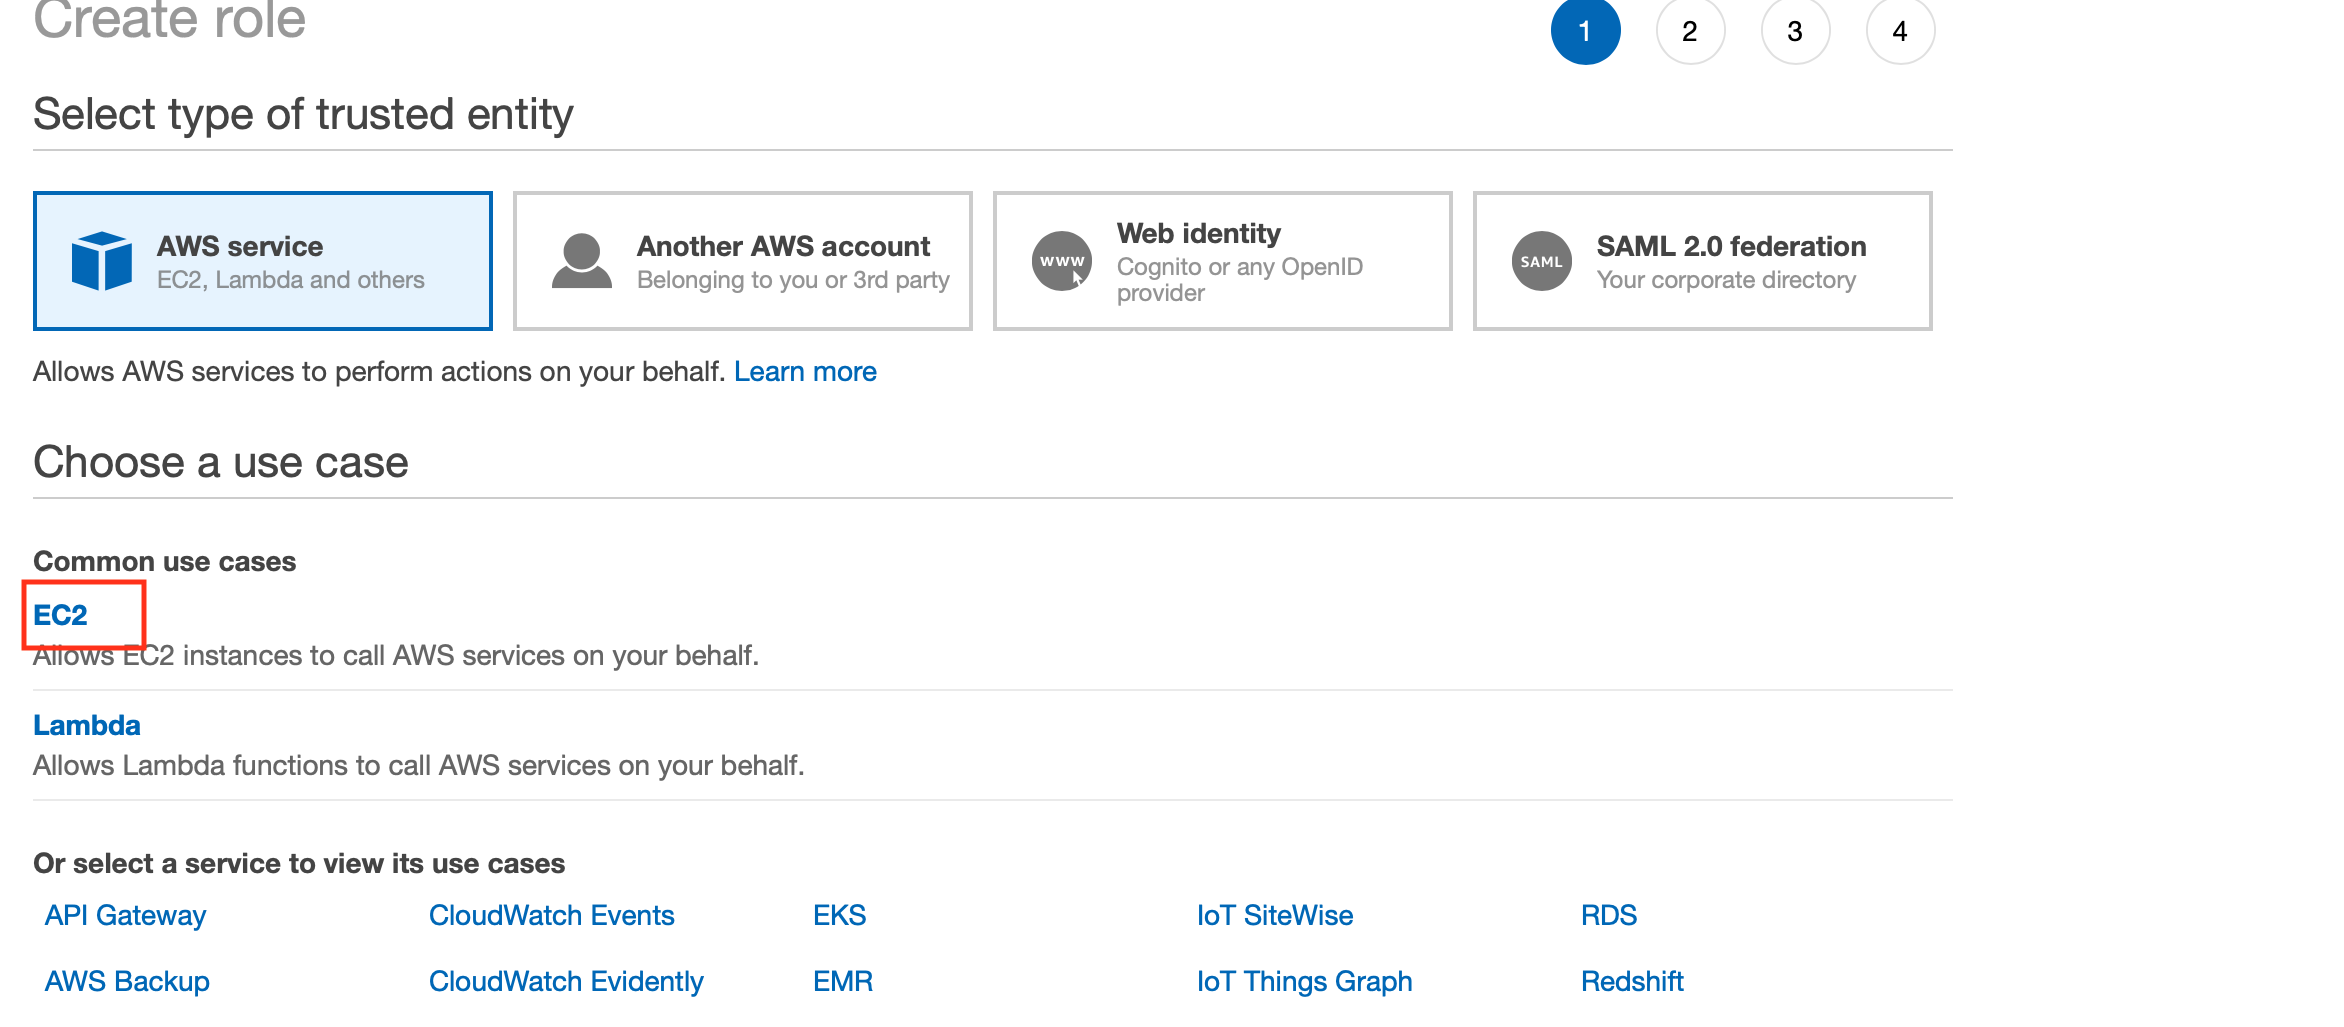Jump to wizard step 3
2344x1027 pixels.
(x=1795, y=31)
